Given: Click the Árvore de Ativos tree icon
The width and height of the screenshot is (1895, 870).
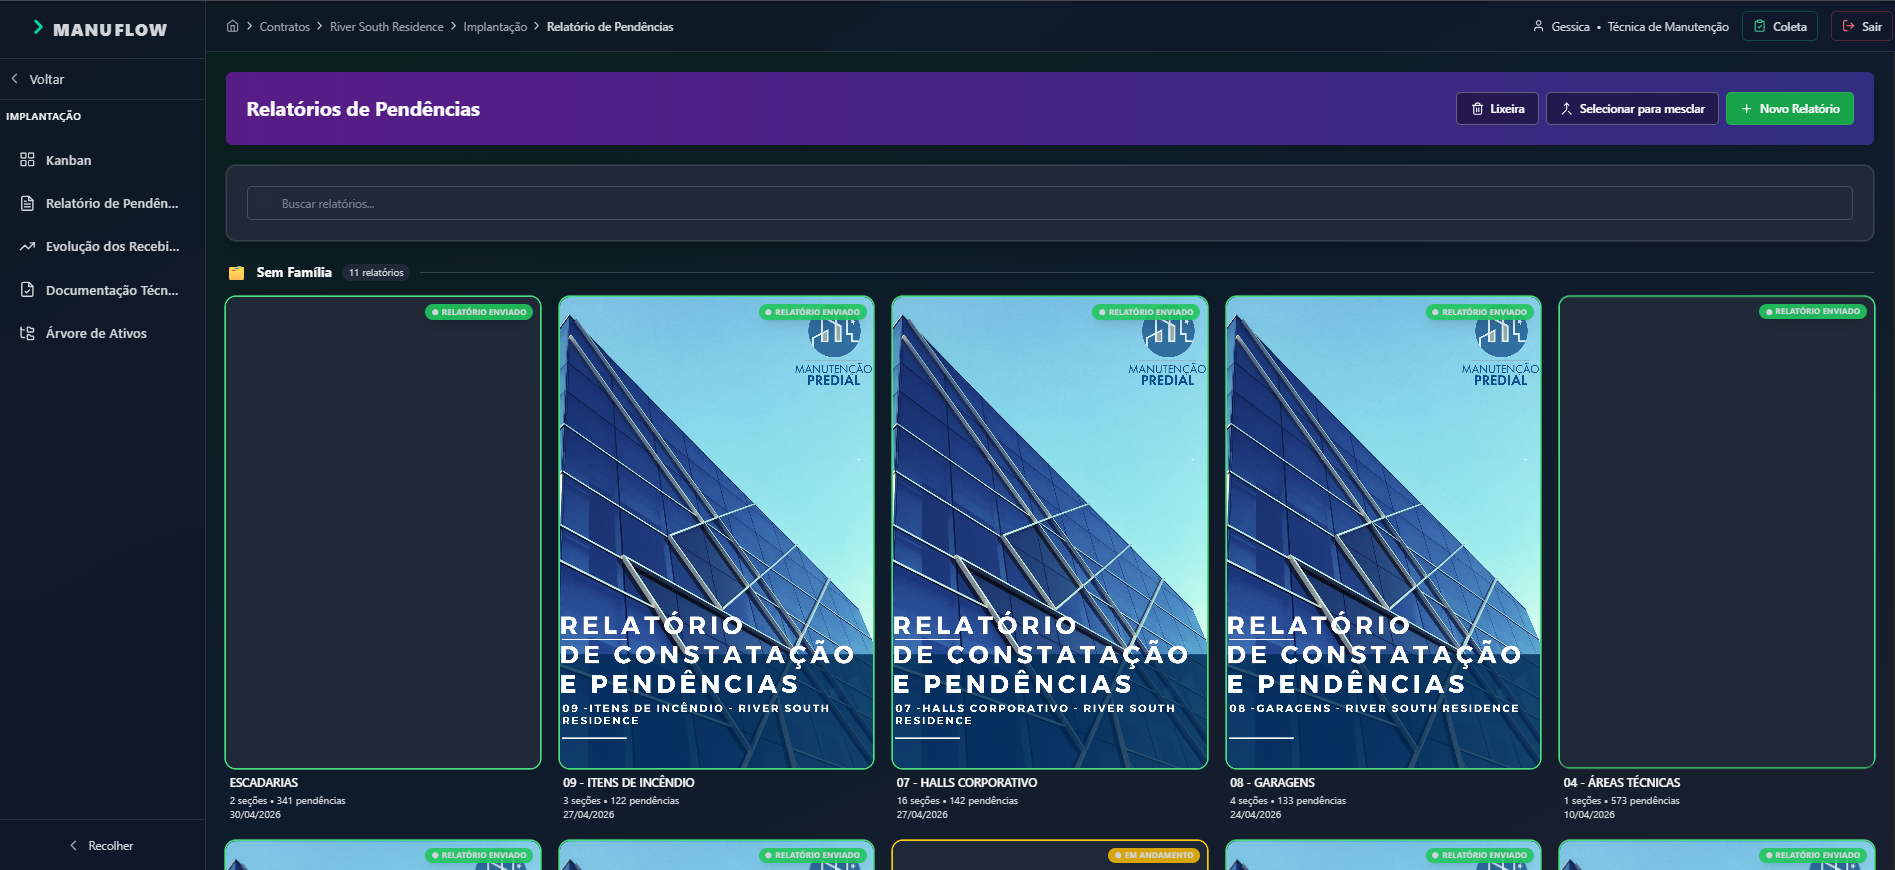Looking at the screenshot, I should tap(27, 333).
